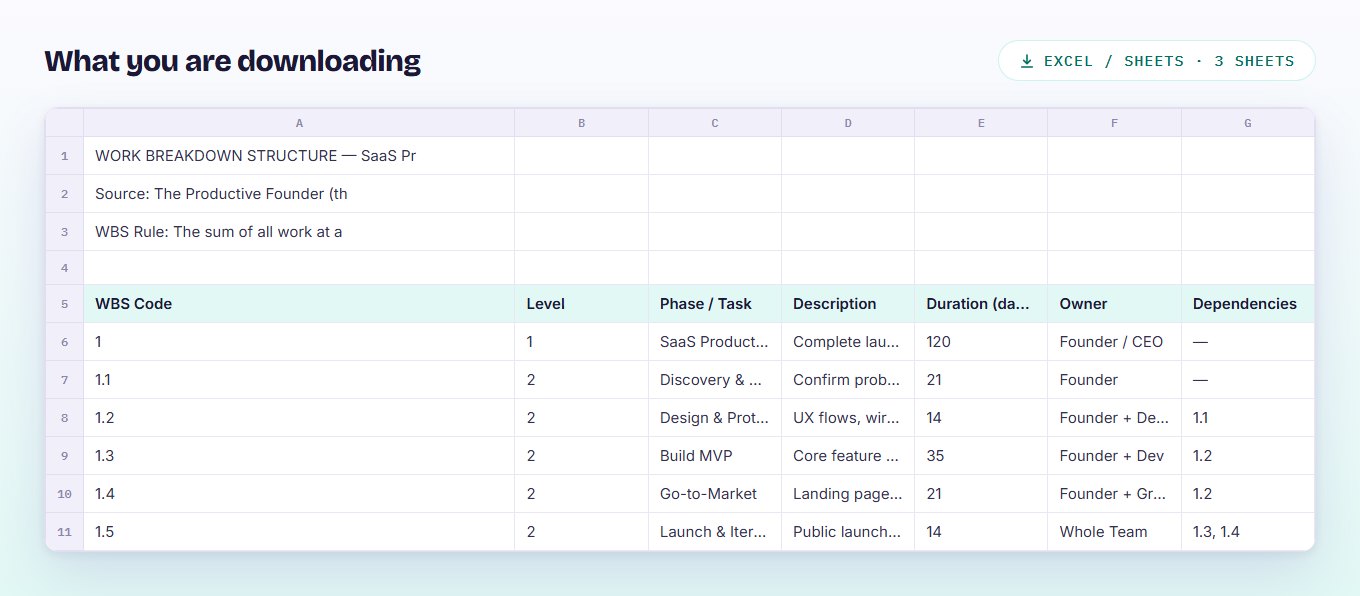Click the 'What you are downloading' heading
Image resolution: width=1360 pixels, height=596 pixels.
pyautogui.click(x=232, y=61)
